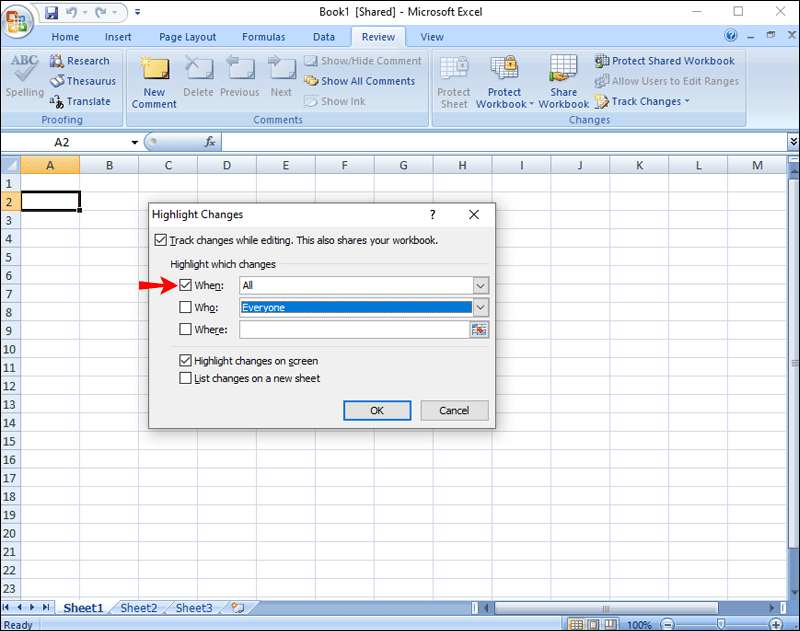Click Protect Shared Workbook
Viewport: 800px width, 631px height.
tap(664, 61)
